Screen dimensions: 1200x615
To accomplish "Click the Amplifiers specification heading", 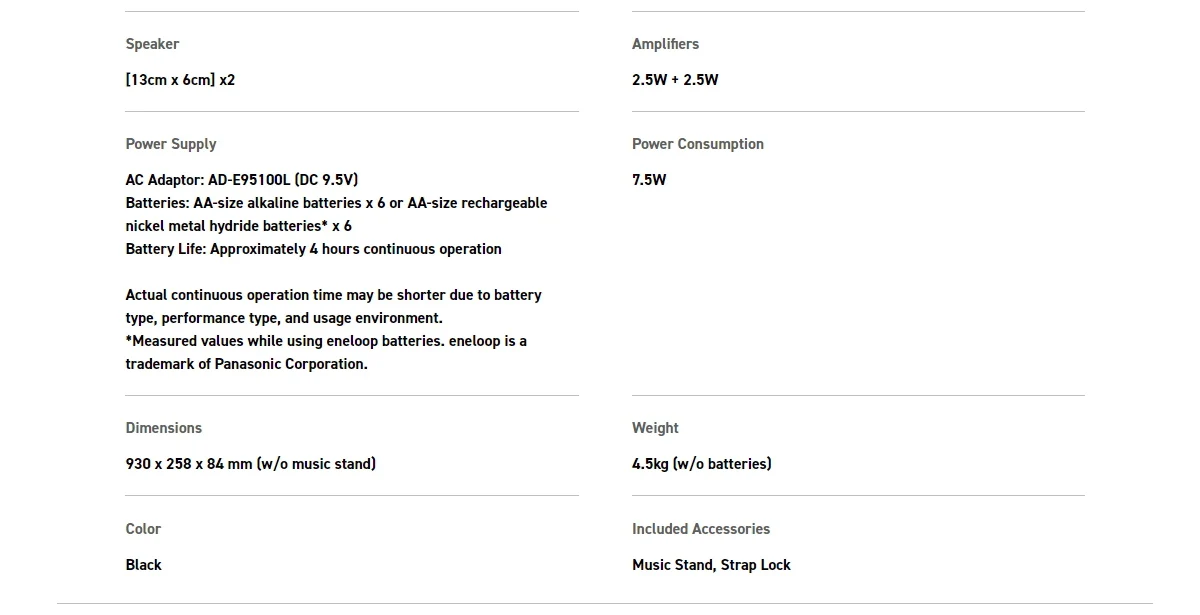I will click(665, 44).
